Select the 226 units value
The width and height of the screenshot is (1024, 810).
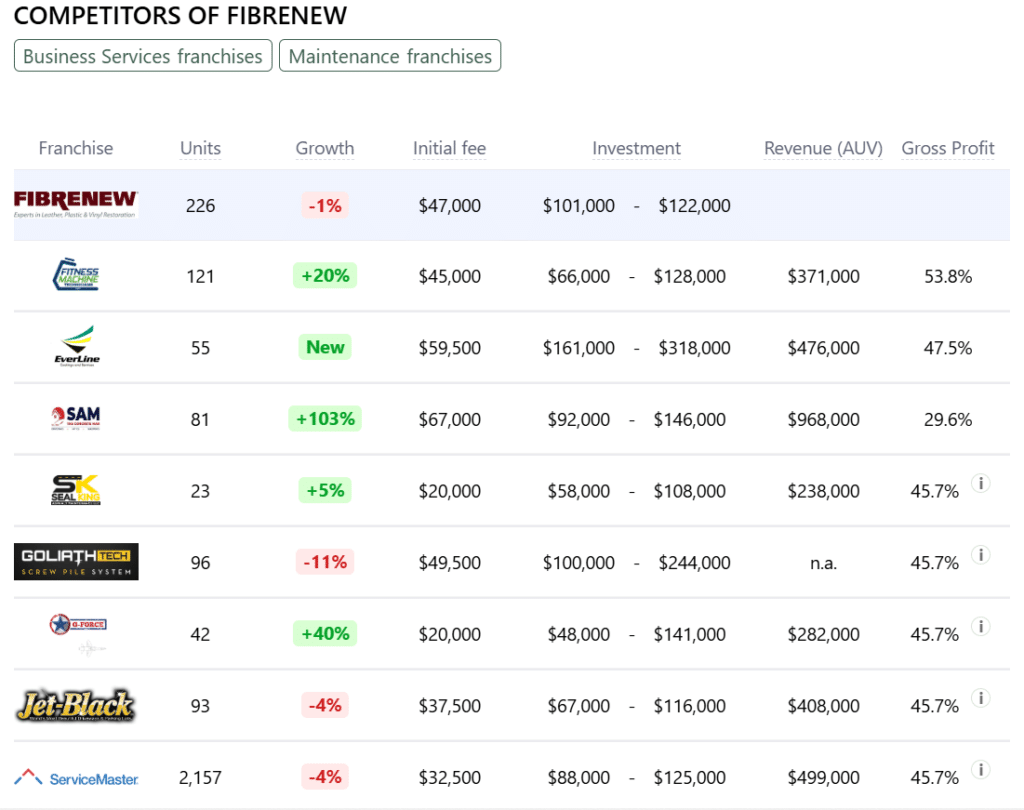tap(200, 206)
